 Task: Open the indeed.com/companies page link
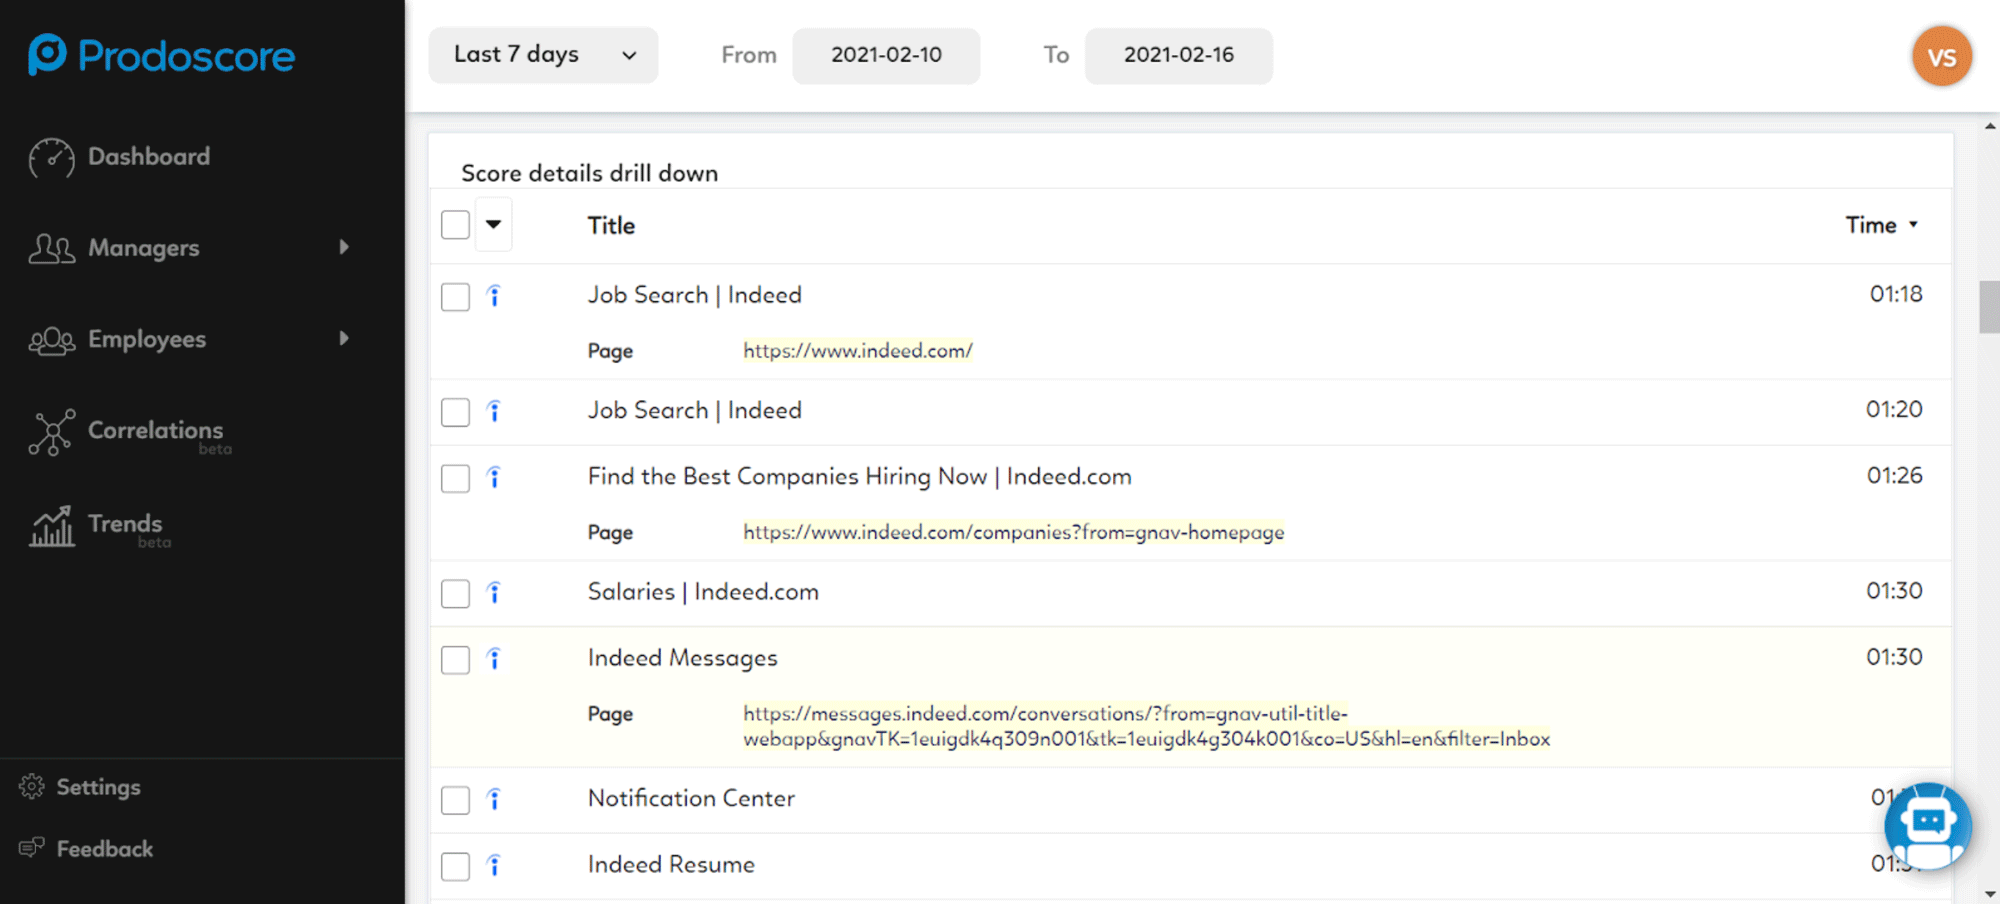(x=1014, y=532)
